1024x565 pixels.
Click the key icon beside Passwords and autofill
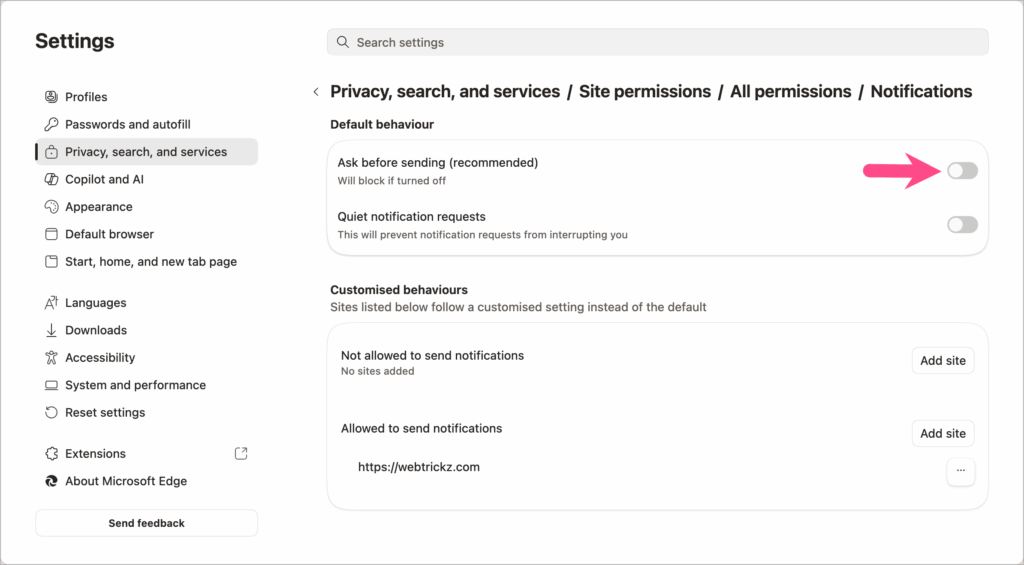coord(51,124)
